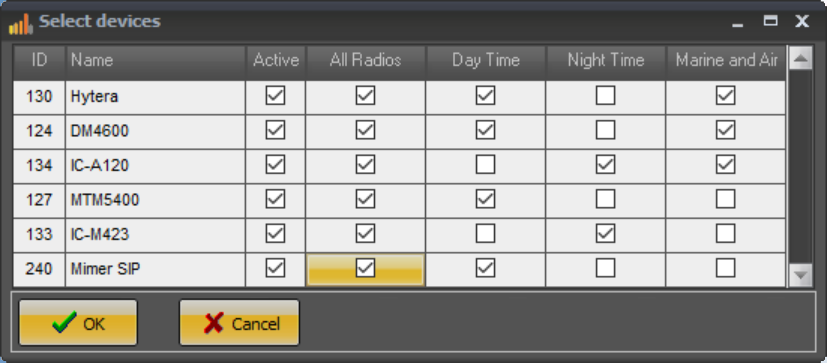The image size is (827, 363).
Task: Uncheck Active for Hytera
Action: (x=275, y=96)
